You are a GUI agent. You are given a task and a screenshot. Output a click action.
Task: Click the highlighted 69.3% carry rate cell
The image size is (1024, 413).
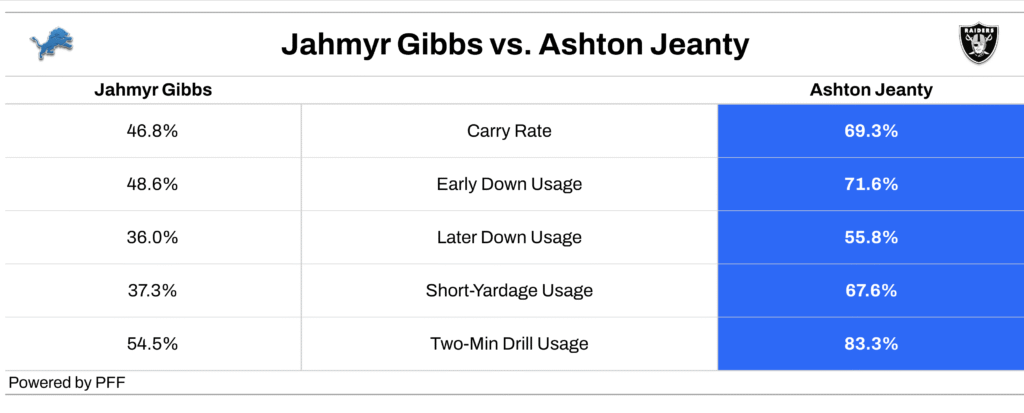(871, 131)
